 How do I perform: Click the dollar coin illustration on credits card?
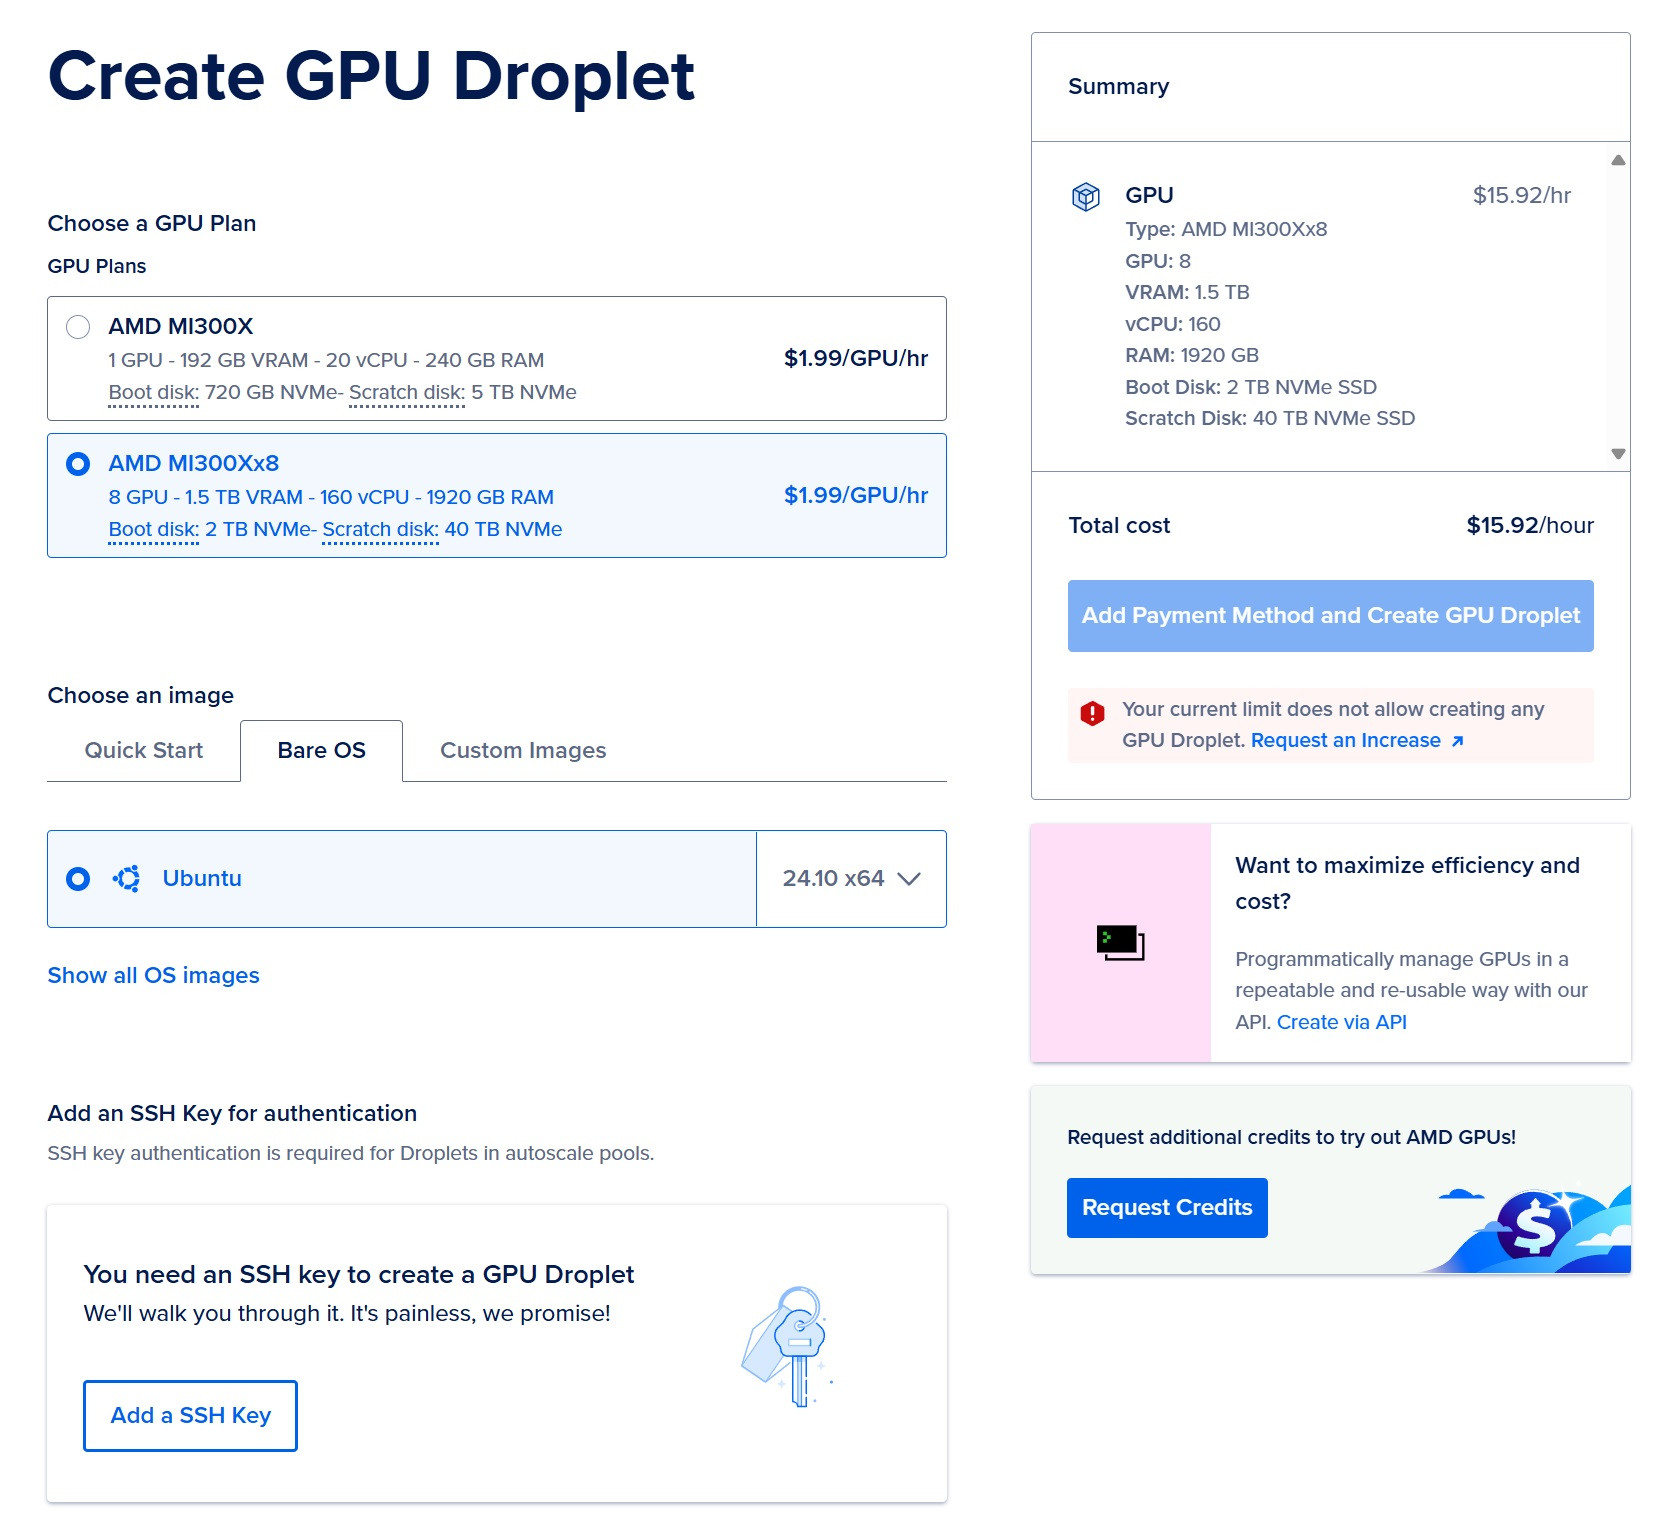pyautogui.click(x=1534, y=1225)
